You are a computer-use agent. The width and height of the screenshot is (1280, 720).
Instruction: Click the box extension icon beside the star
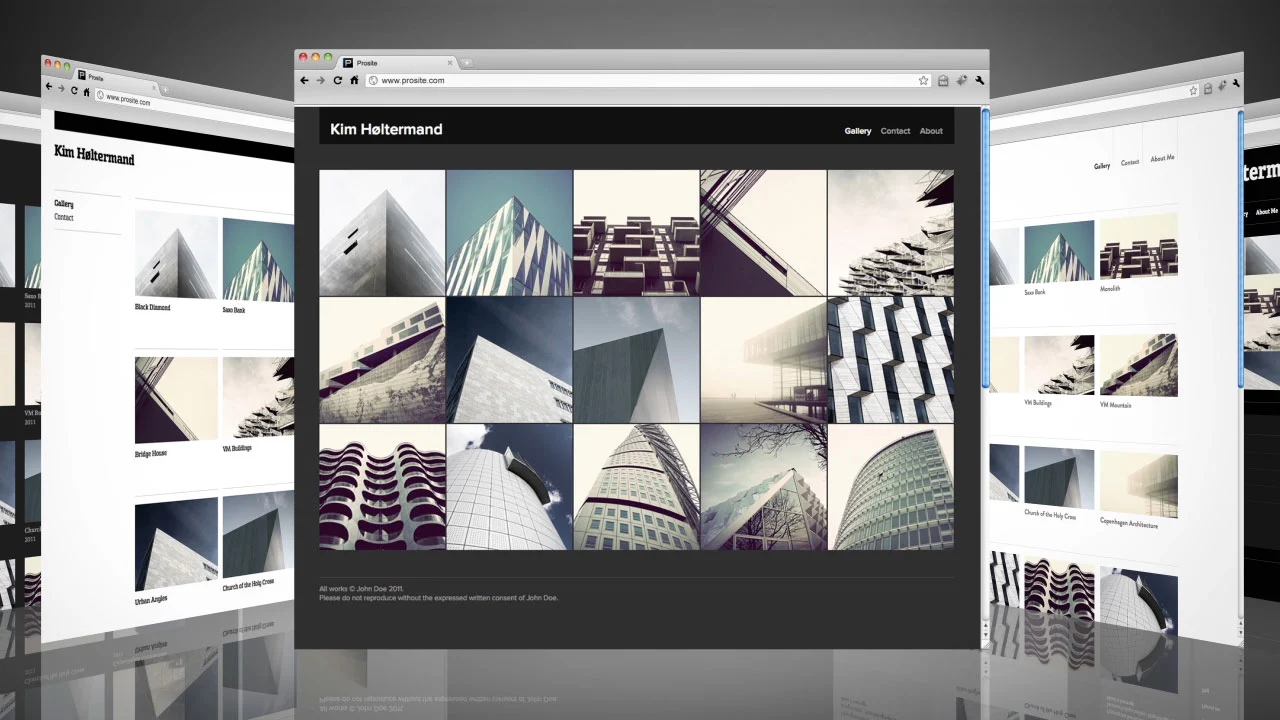[942, 81]
